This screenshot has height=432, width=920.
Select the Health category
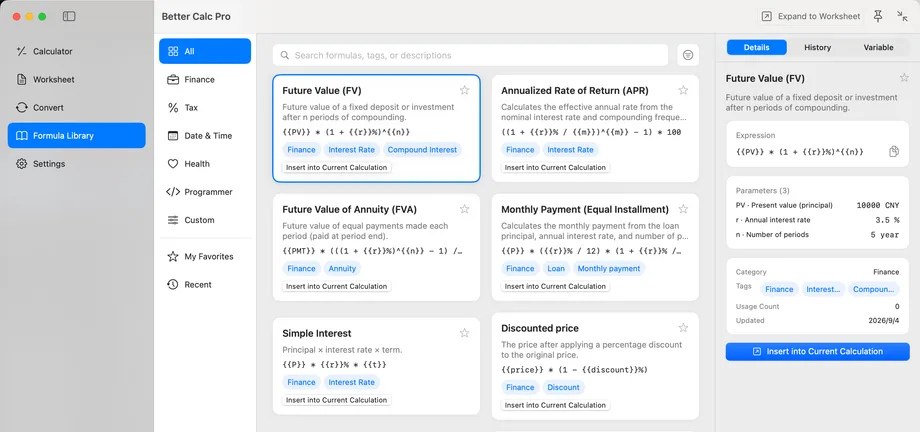tap(205, 164)
